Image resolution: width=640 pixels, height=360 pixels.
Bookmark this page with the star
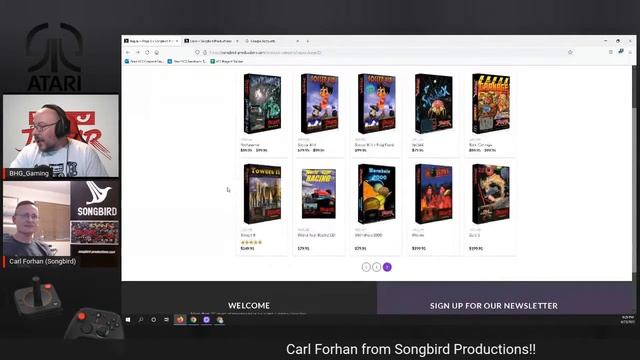(570, 52)
